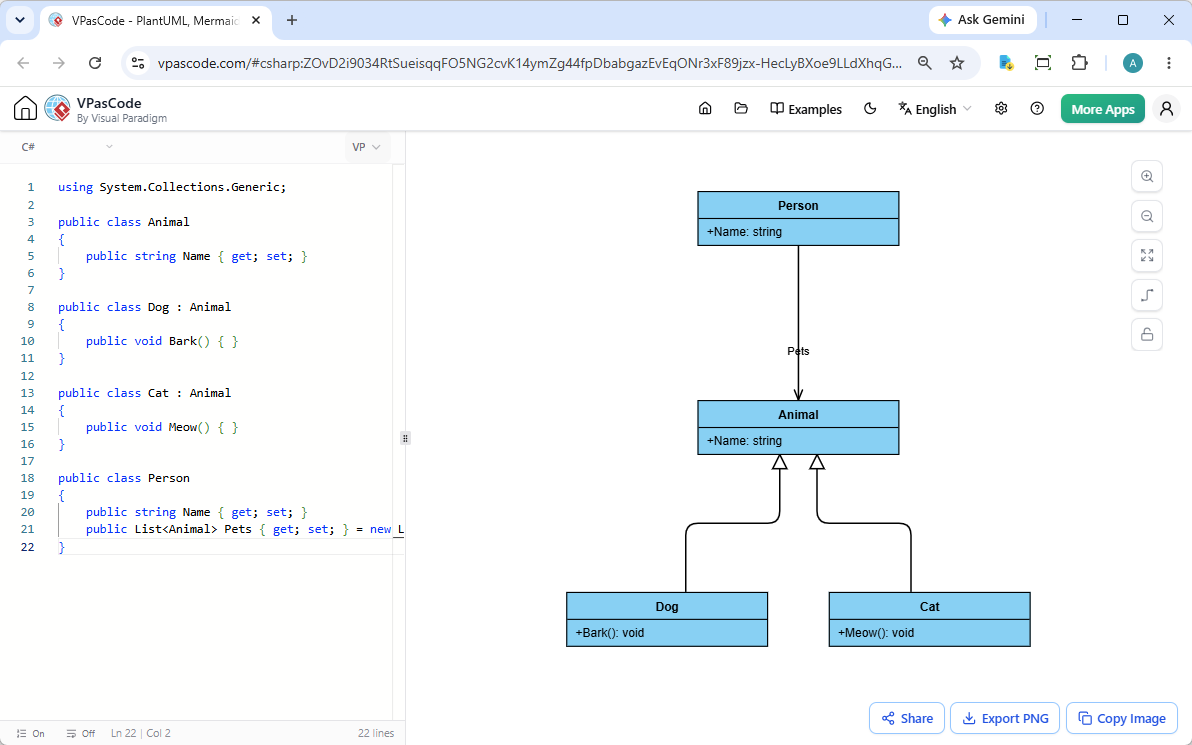Image resolution: width=1192 pixels, height=745 pixels.
Task: Click 'public class Dog : Animal' code line
Action: 144,307
